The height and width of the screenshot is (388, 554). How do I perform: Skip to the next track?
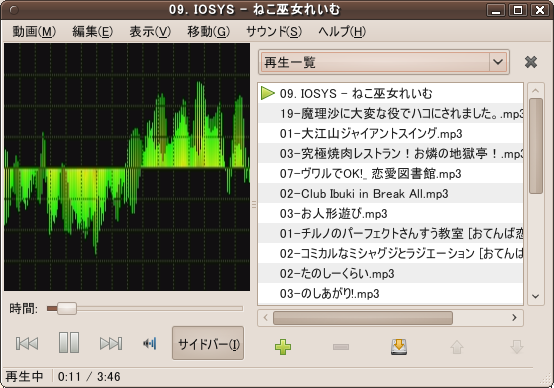111,343
